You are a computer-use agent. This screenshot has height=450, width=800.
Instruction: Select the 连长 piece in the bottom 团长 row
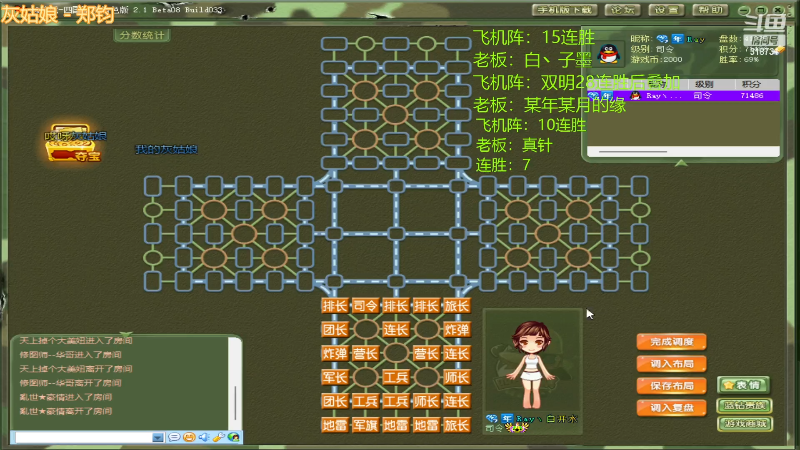click(x=457, y=401)
